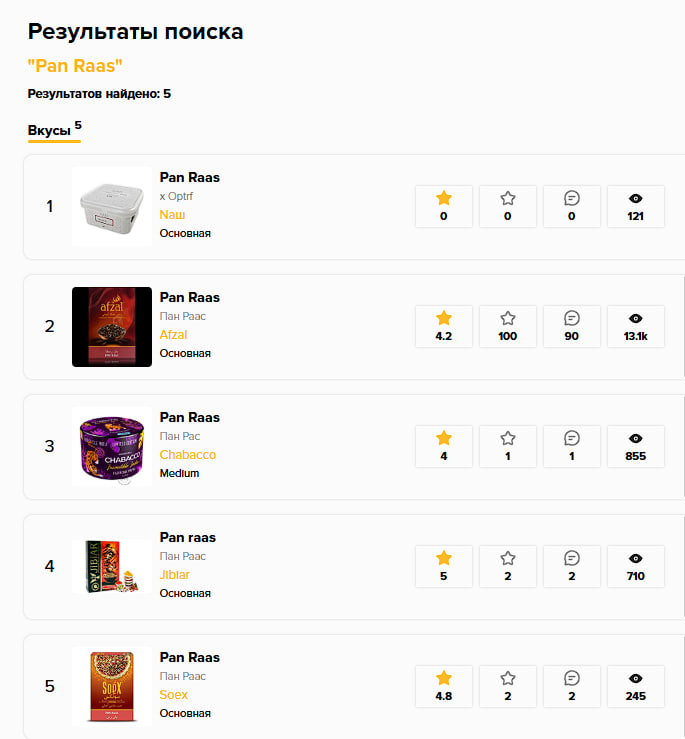Click the eye views box showing 13.1k
Image resolution: width=685 pixels, height=739 pixels.
click(636, 327)
